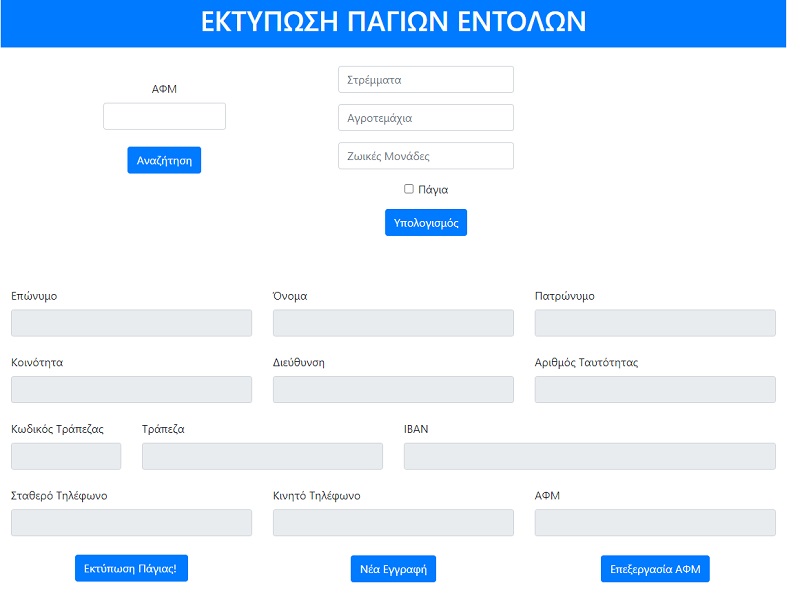Screen dimensions: 800x600
Task: Select the Όνομα text field
Action: (x=393, y=323)
